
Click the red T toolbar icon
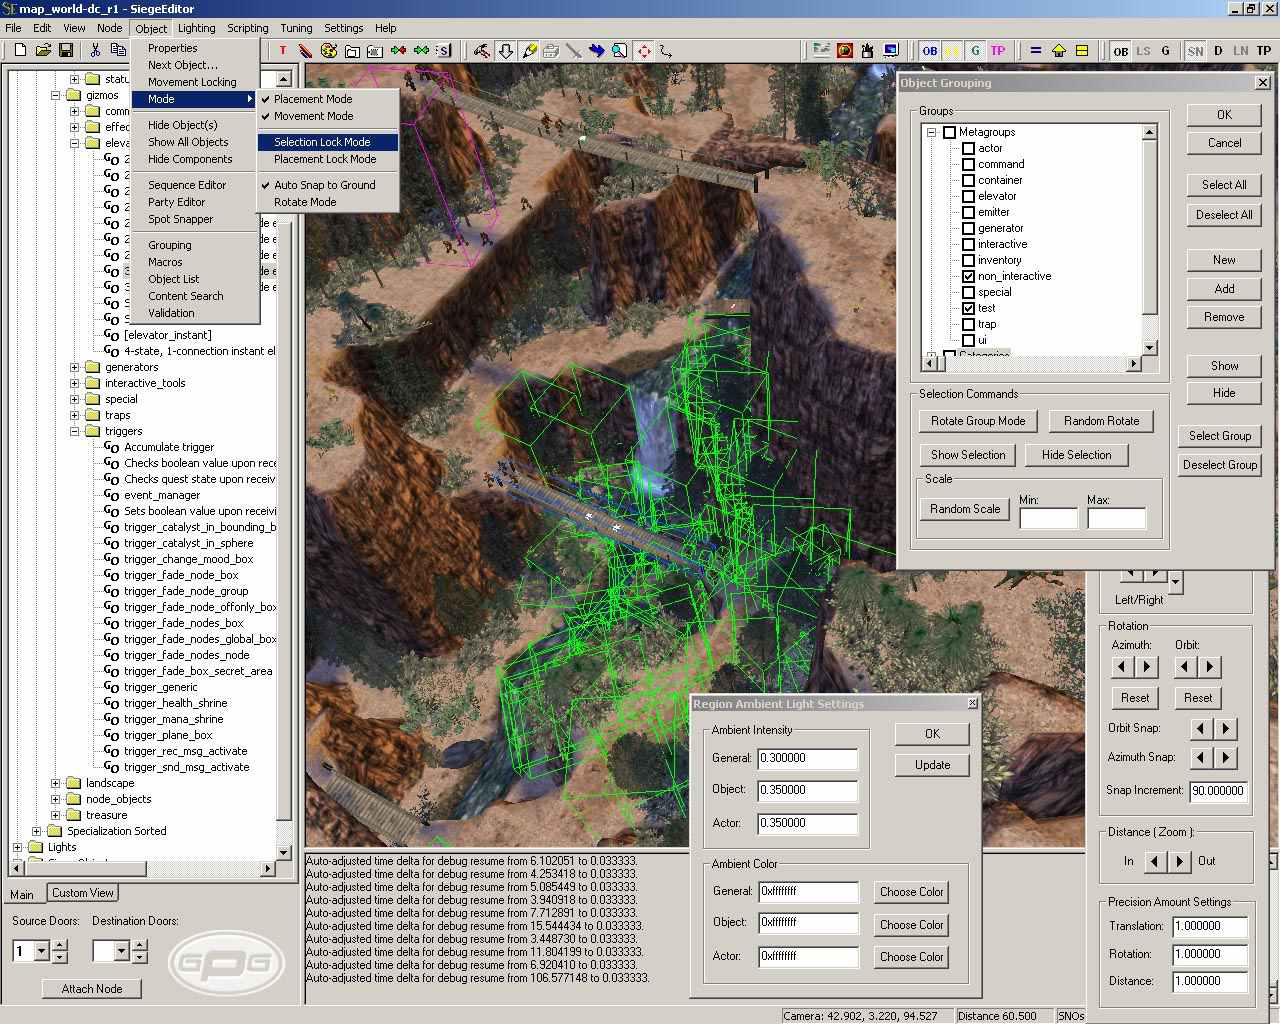283,50
